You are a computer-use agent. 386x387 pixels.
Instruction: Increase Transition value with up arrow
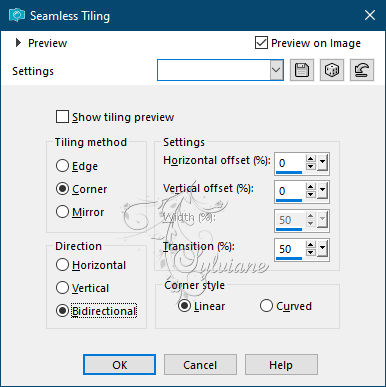click(x=311, y=245)
